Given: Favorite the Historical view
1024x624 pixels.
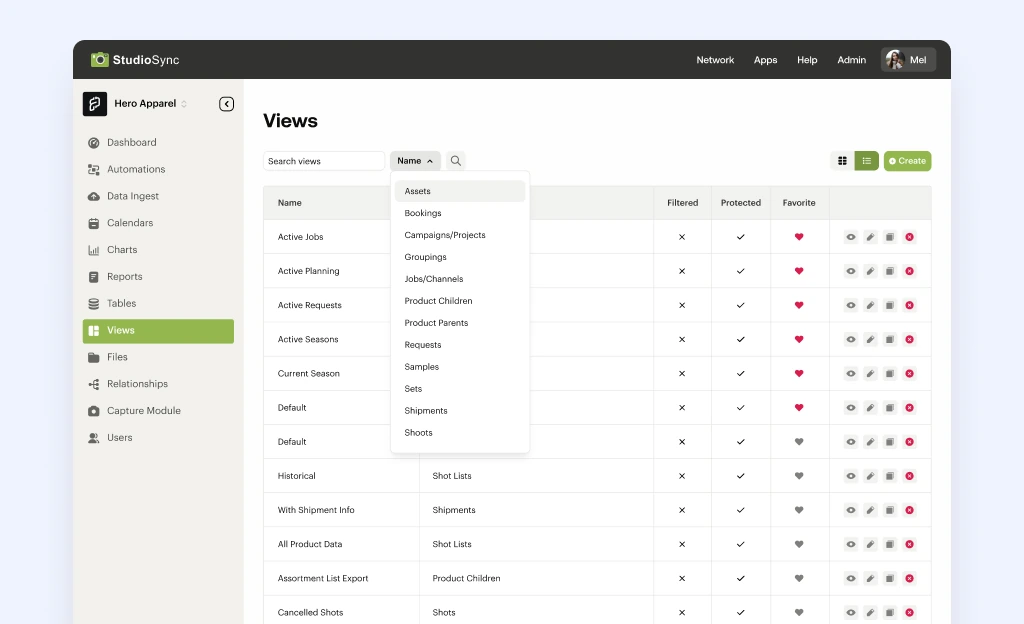Looking at the screenshot, I should [799, 476].
